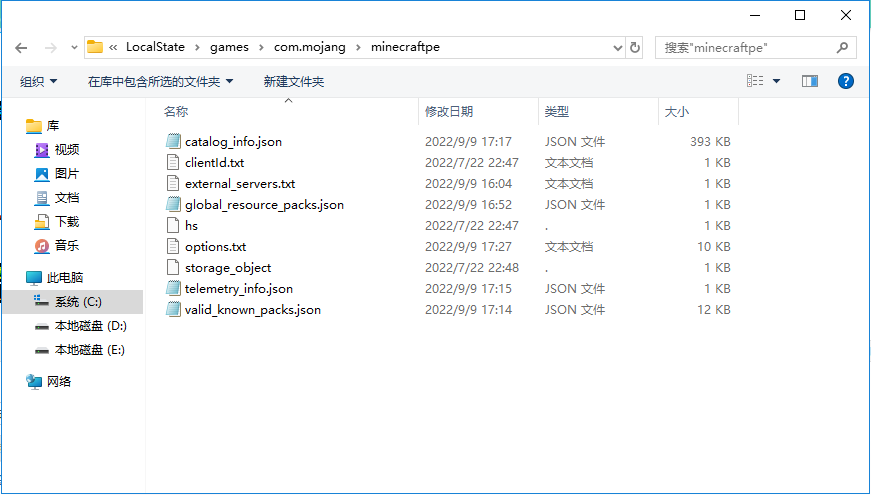The height and width of the screenshot is (495, 871).
Task: Select file name telemetry_info.json
Action: pos(239,289)
